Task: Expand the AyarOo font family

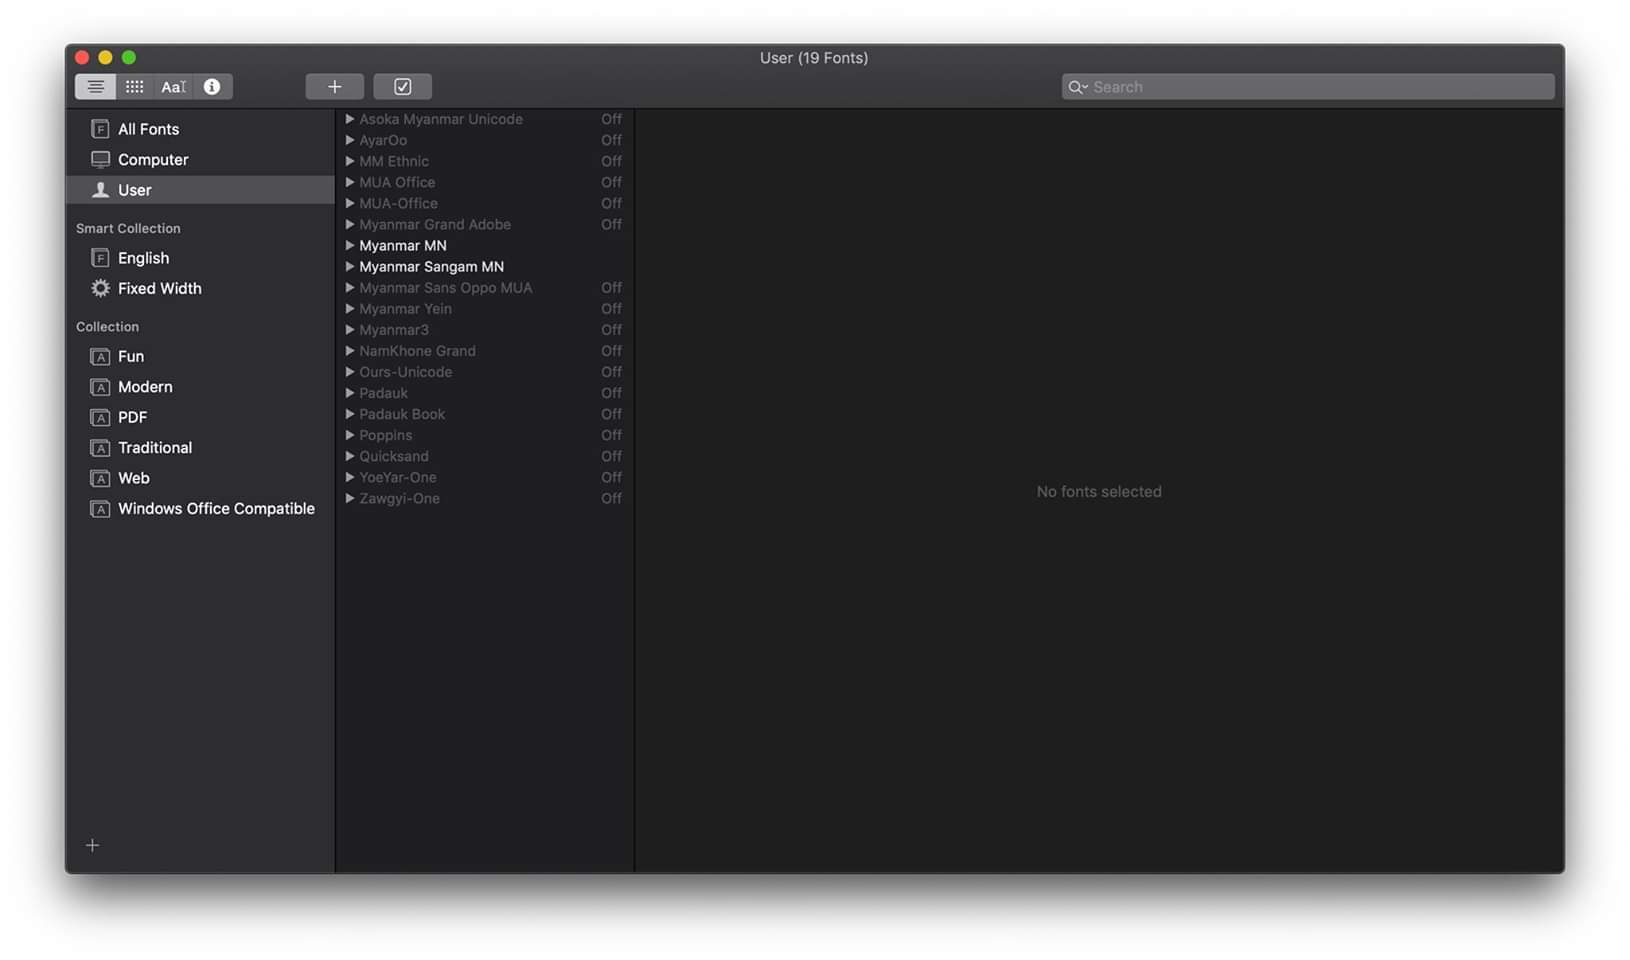Action: (350, 140)
